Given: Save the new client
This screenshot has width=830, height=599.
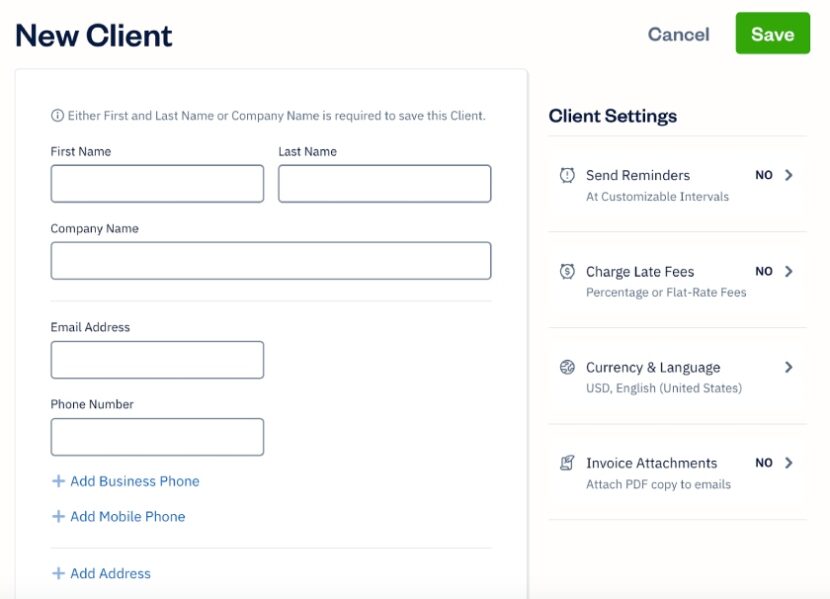Looking at the screenshot, I should coord(772,34).
